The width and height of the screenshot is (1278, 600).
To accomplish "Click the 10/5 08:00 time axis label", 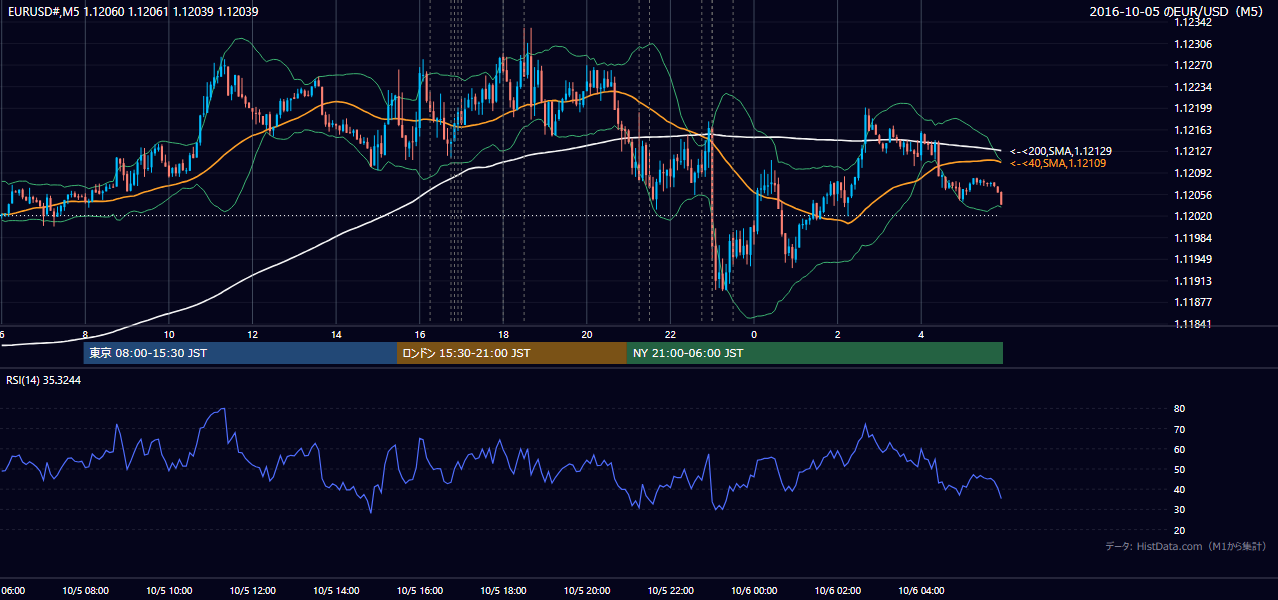I will pos(85,591).
